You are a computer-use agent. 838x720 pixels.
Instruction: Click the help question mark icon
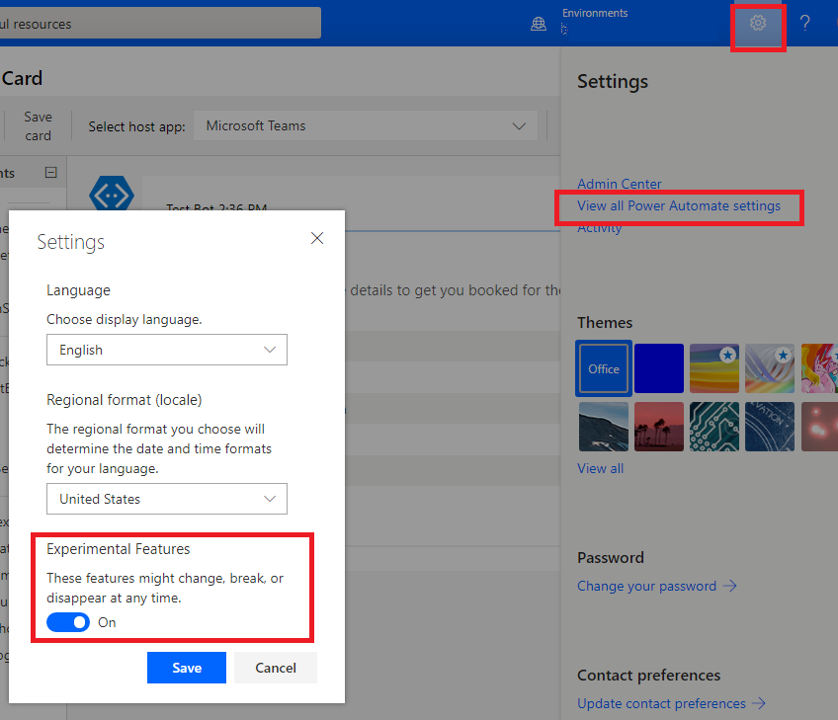point(804,23)
